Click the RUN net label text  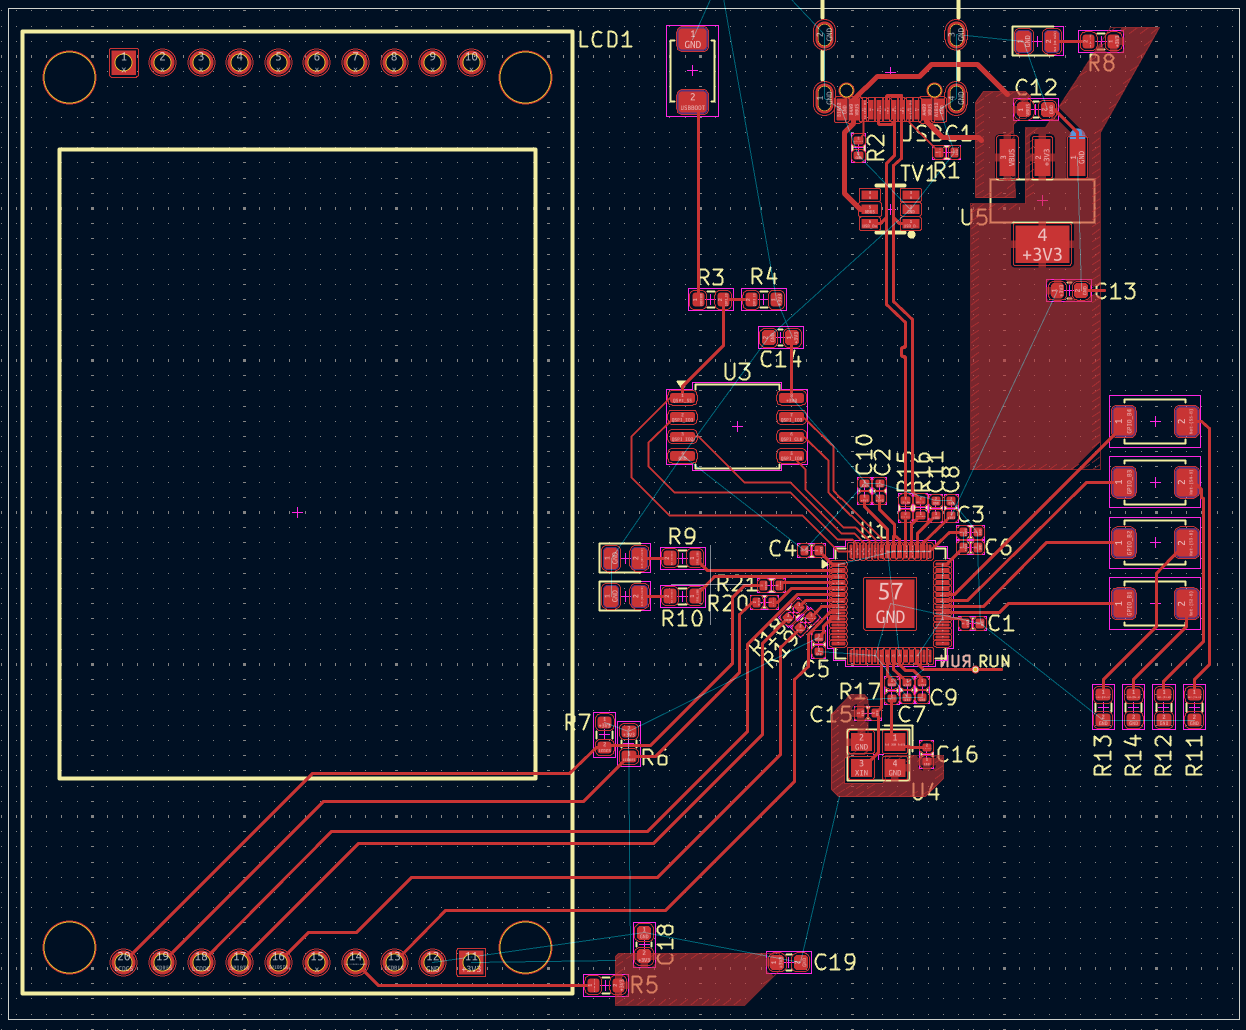(994, 662)
